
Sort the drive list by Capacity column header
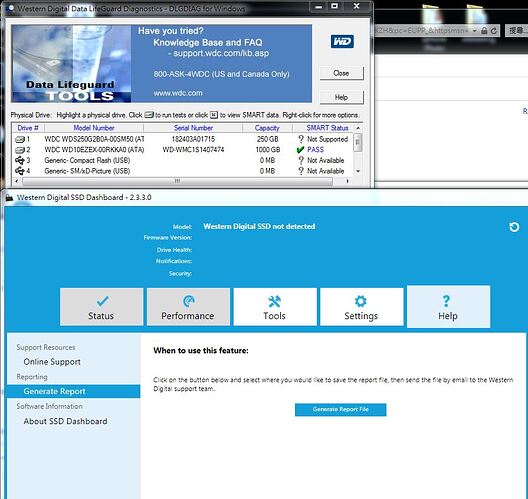[x=267, y=128]
